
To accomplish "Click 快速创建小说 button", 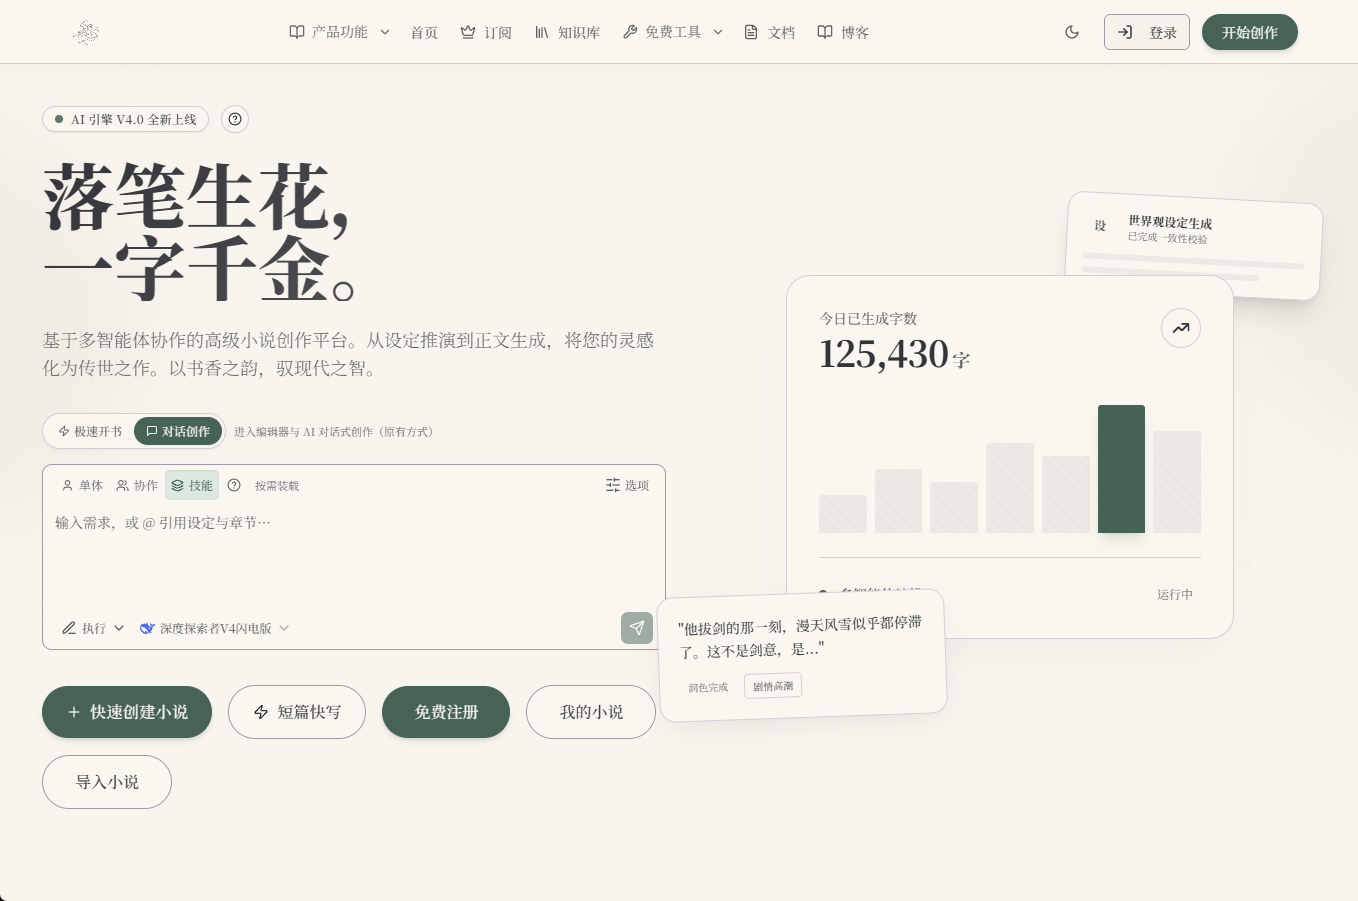I will [x=127, y=712].
